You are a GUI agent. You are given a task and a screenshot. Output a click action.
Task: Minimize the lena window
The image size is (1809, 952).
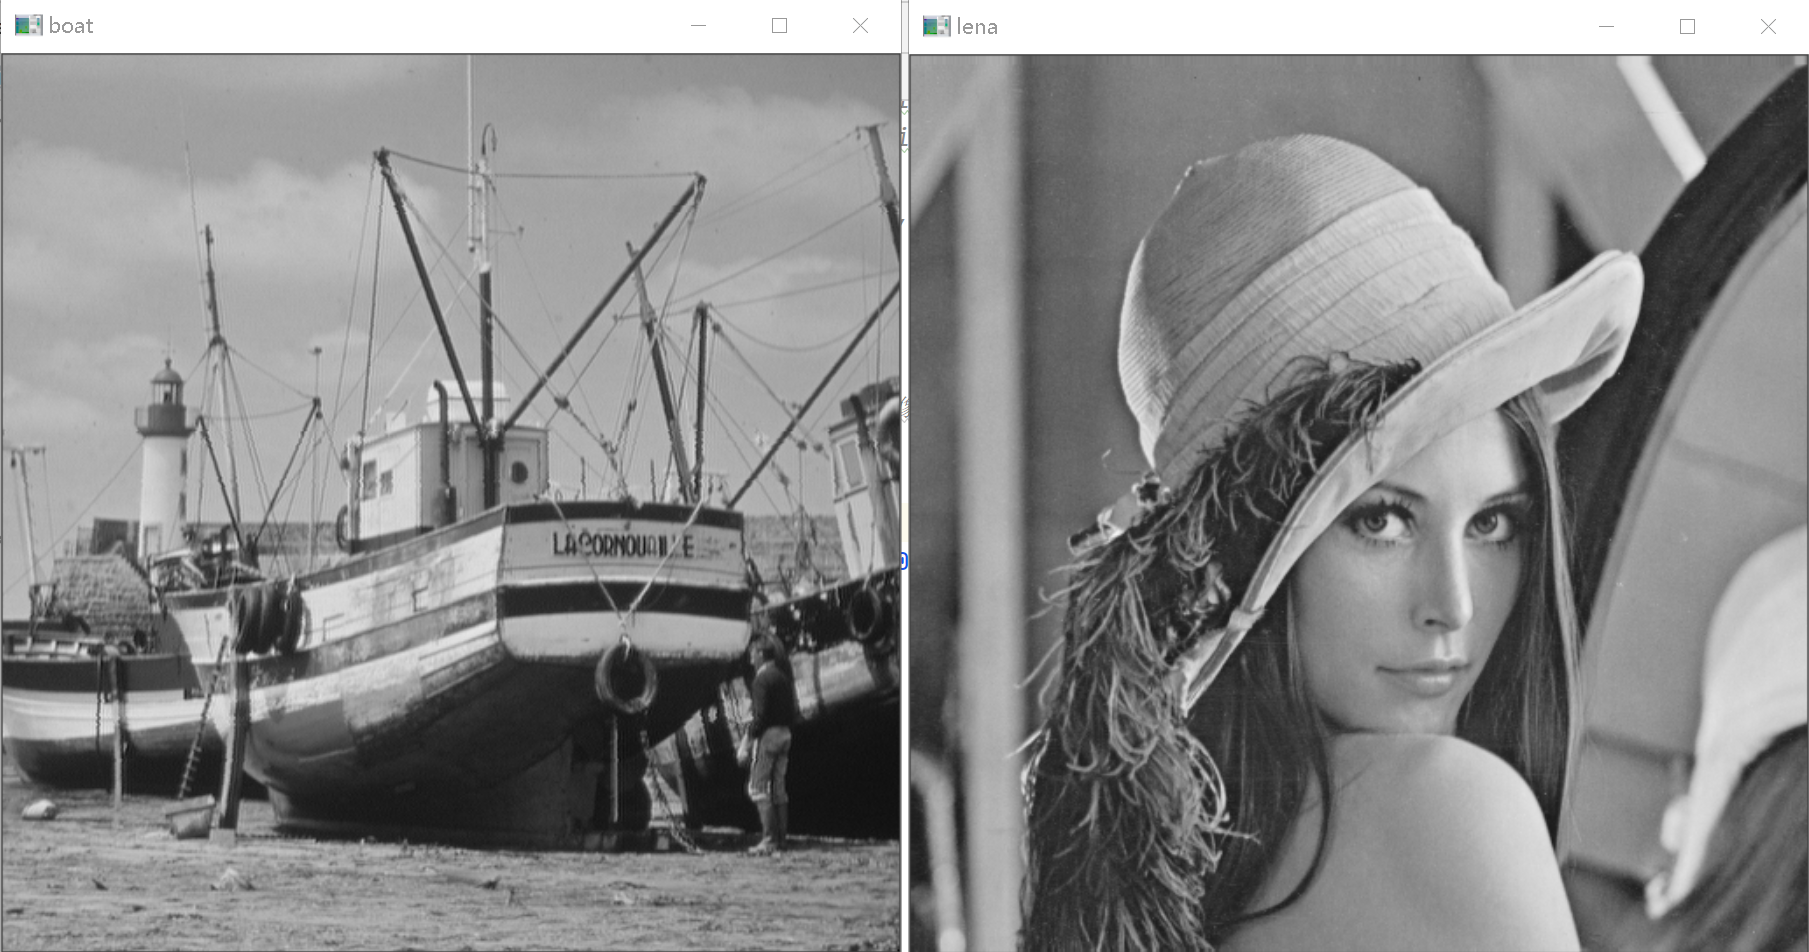1606,27
